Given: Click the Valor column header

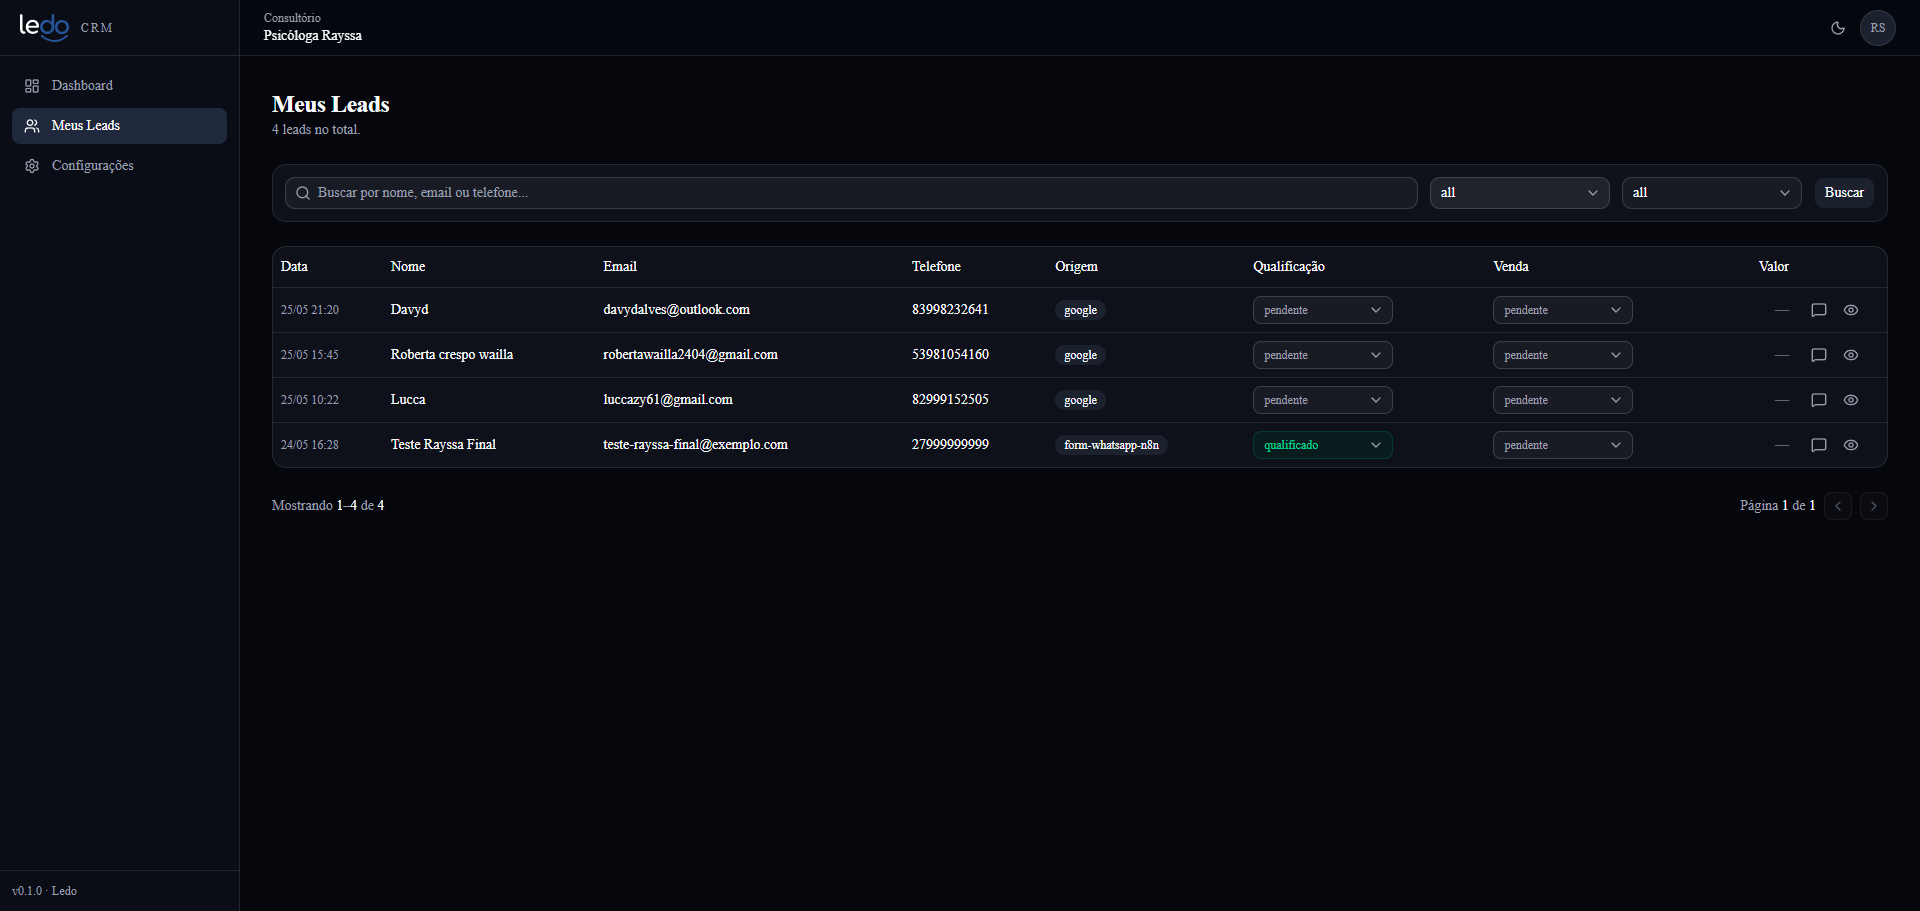Looking at the screenshot, I should tap(1774, 267).
